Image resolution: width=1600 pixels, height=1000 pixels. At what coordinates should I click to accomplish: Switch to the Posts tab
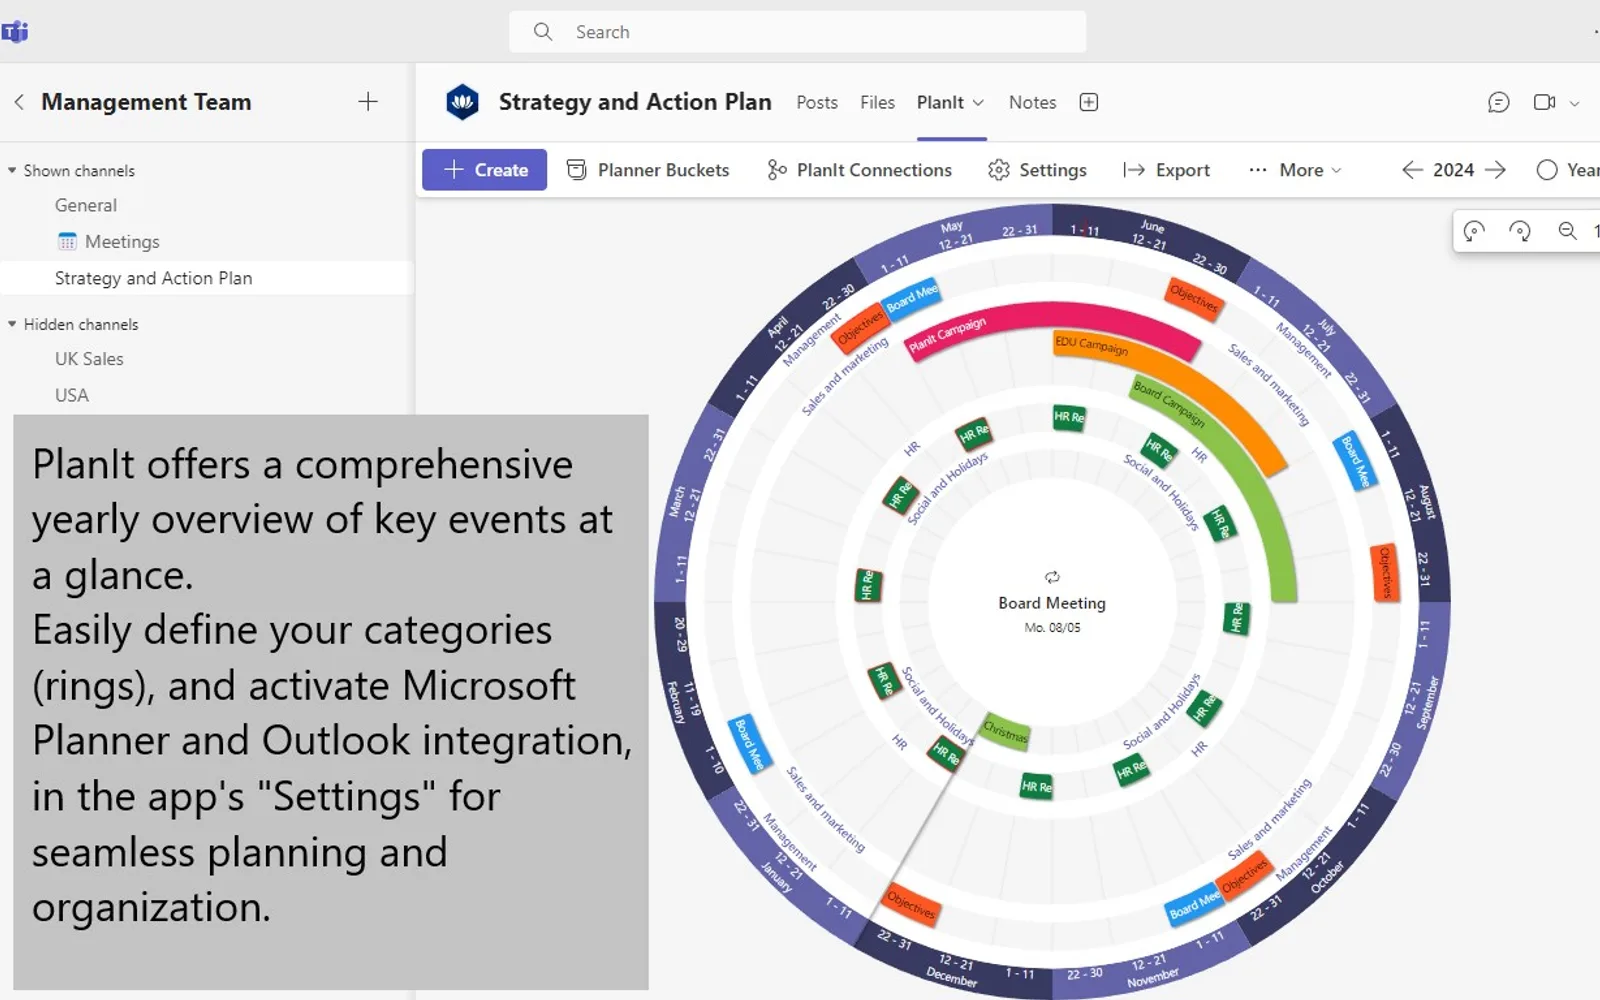coord(817,102)
